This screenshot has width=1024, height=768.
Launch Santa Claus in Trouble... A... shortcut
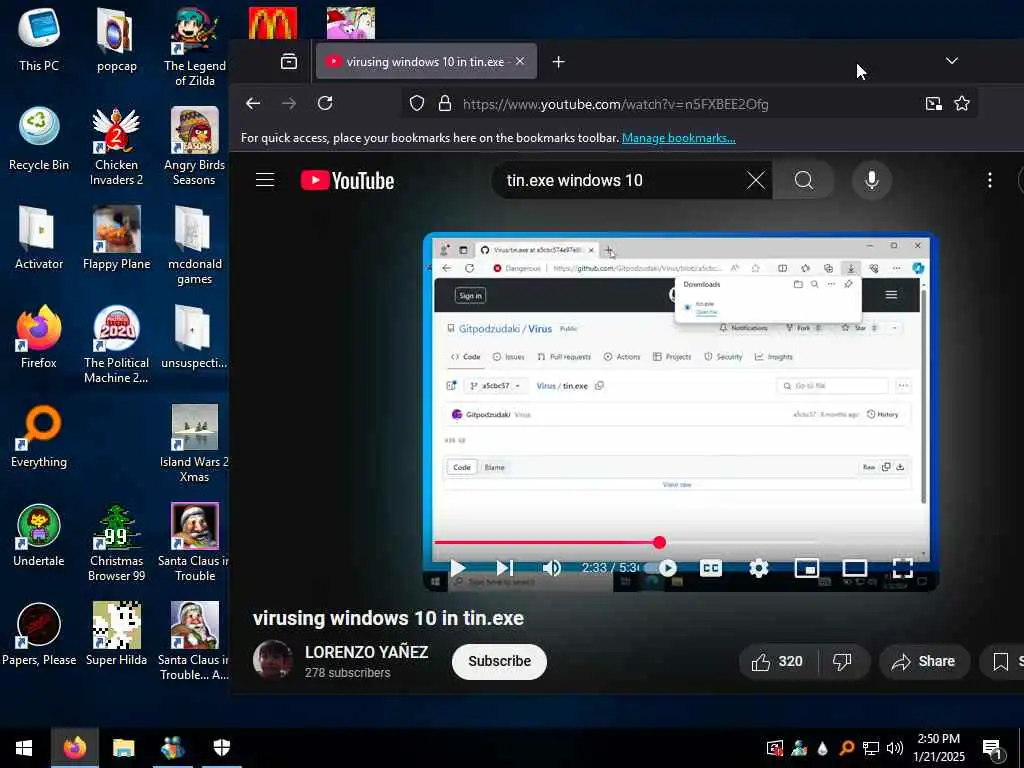pyautogui.click(x=195, y=643)
